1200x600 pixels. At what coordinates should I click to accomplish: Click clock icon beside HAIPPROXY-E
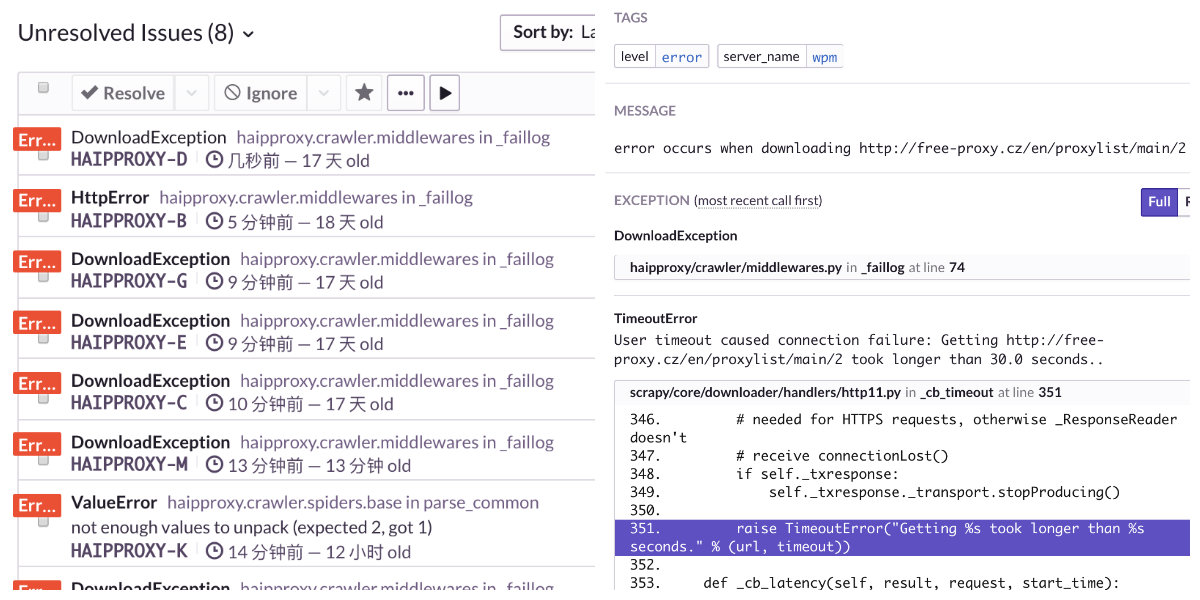[214, 343]
